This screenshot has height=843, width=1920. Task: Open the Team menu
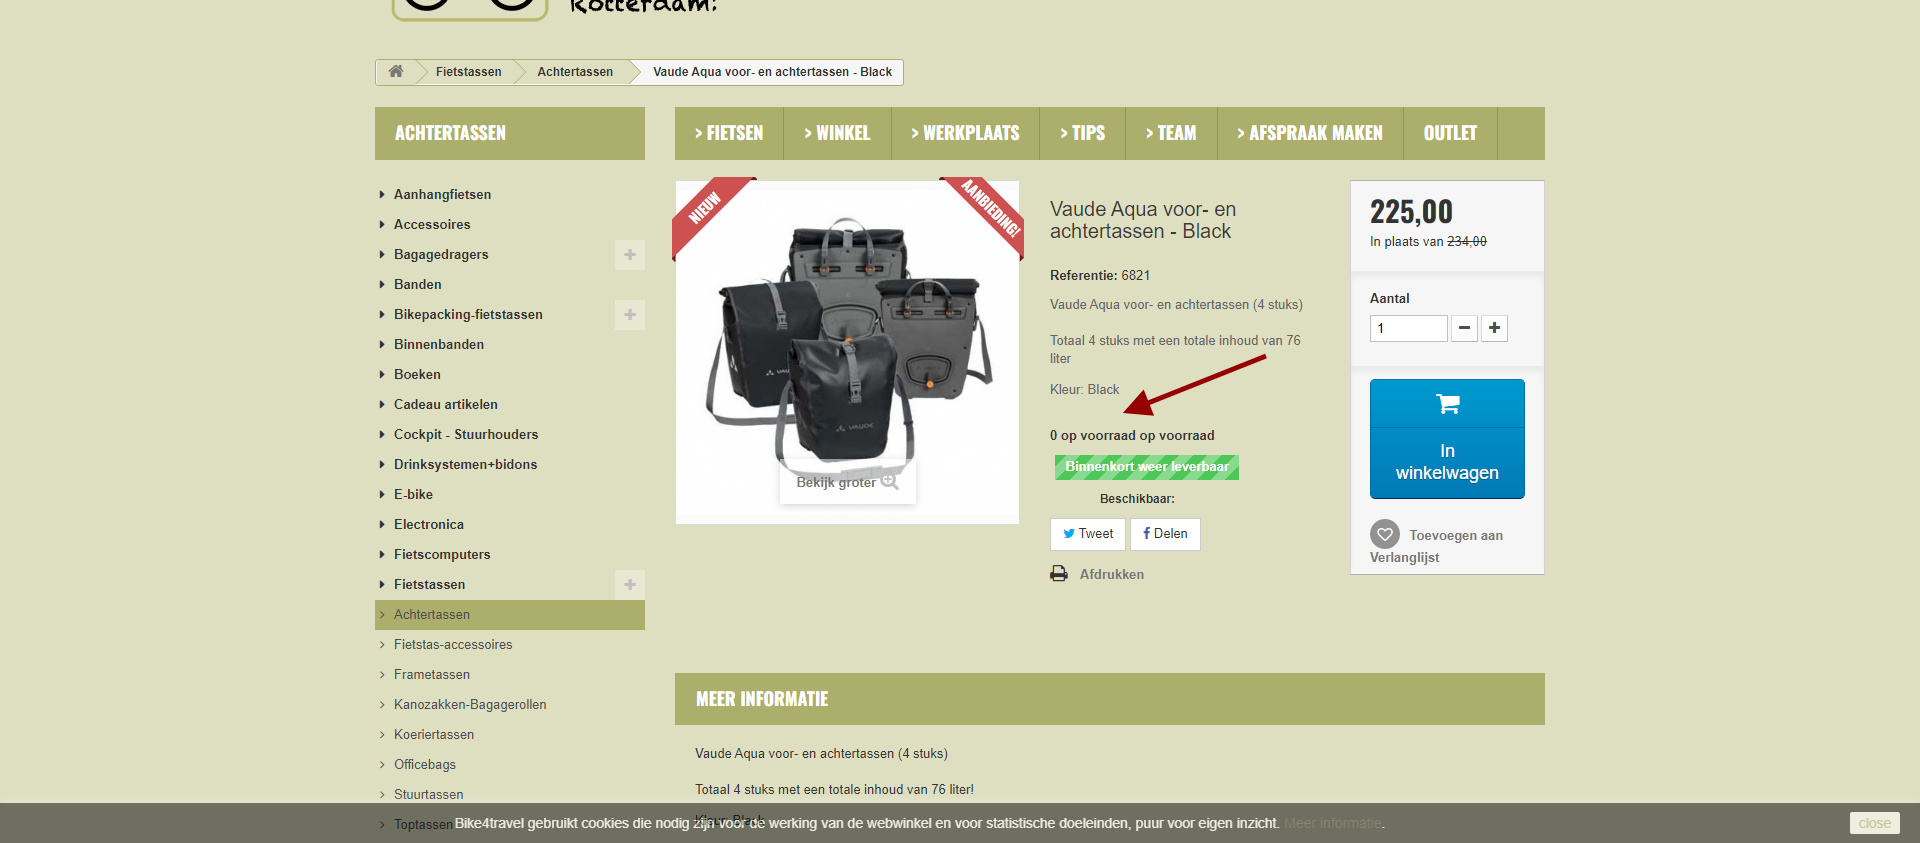point(1171,133)
